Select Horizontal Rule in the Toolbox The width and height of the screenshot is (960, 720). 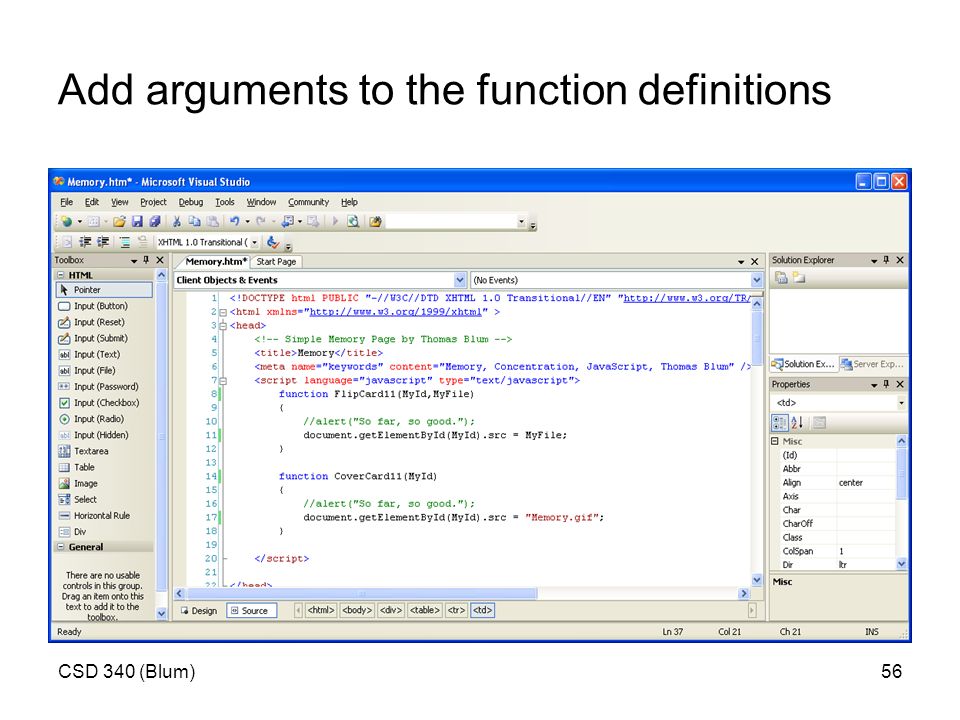pos(104,516)
